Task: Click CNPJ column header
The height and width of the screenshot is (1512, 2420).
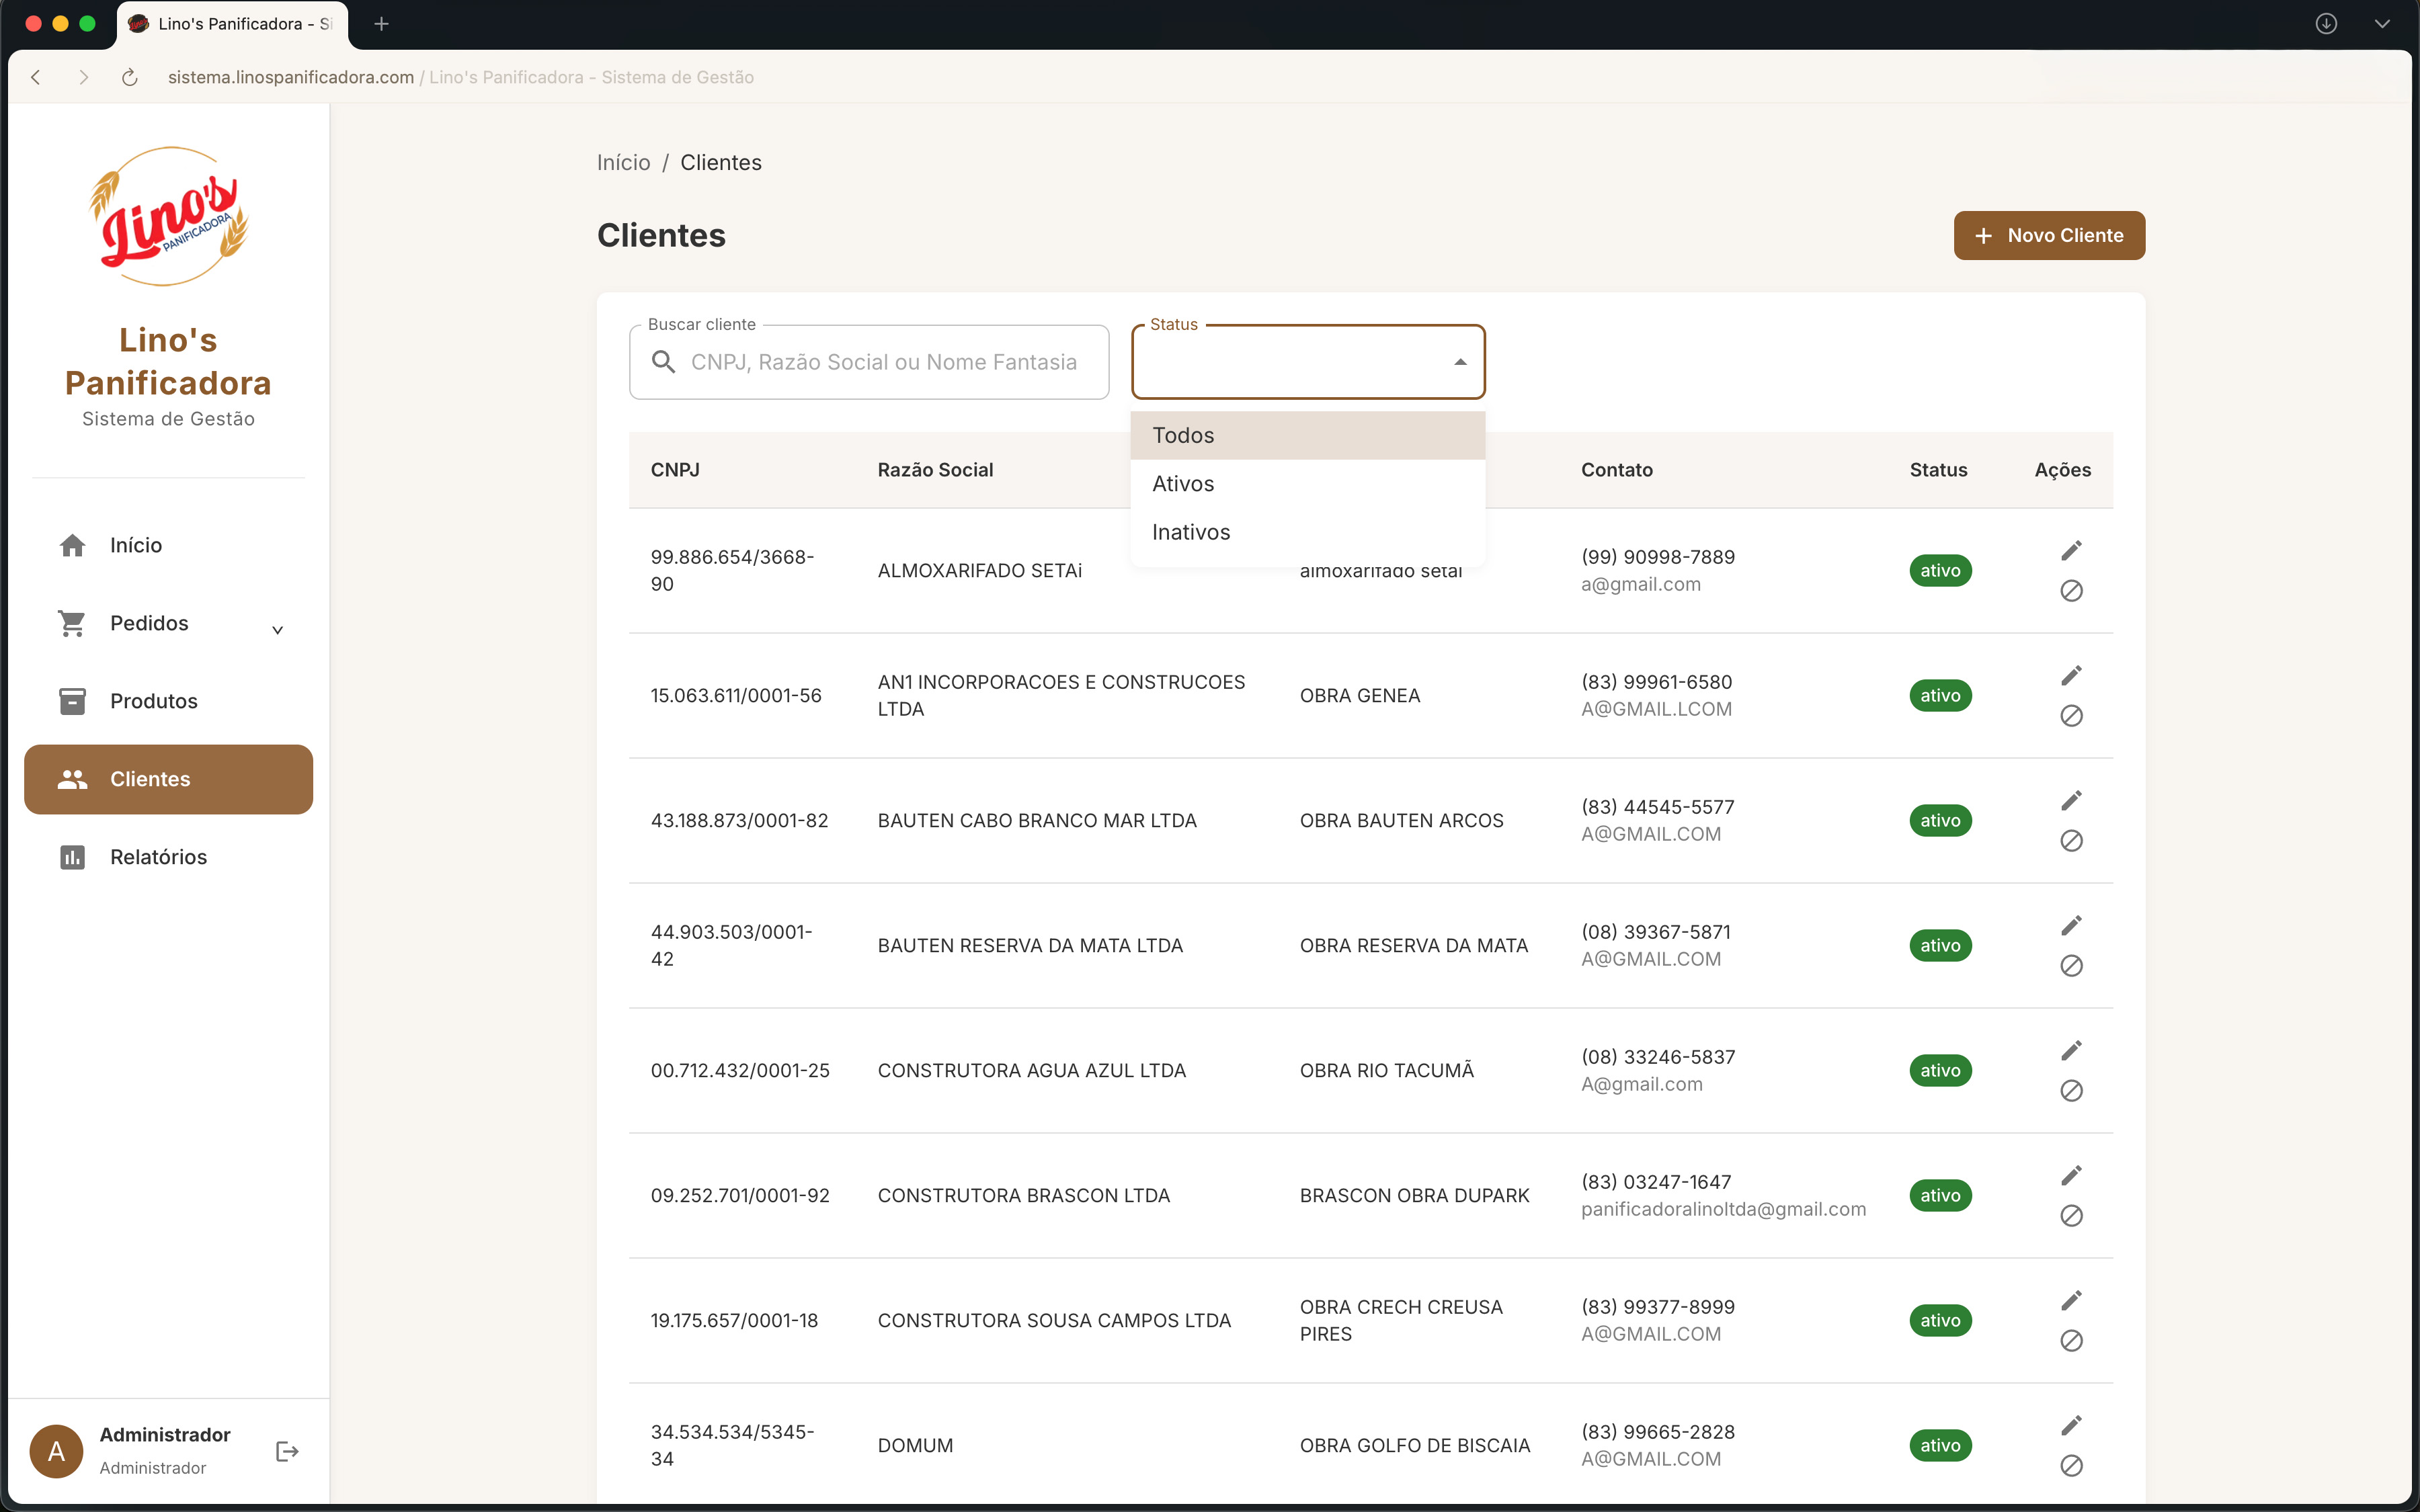Action: point(675,470)
